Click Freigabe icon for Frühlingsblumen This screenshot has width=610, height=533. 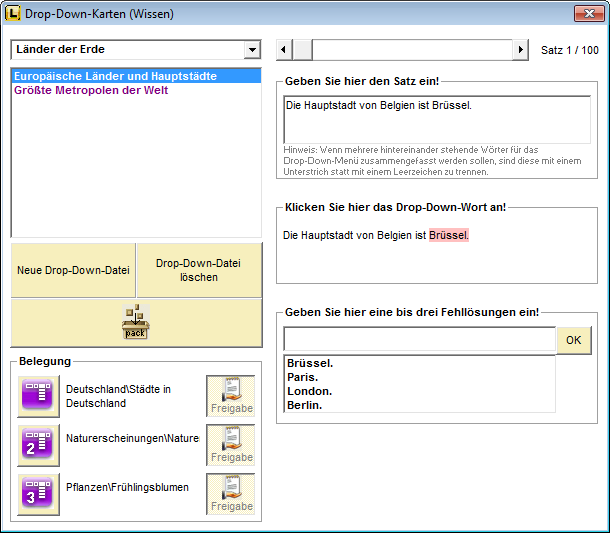tap(231, 494)
